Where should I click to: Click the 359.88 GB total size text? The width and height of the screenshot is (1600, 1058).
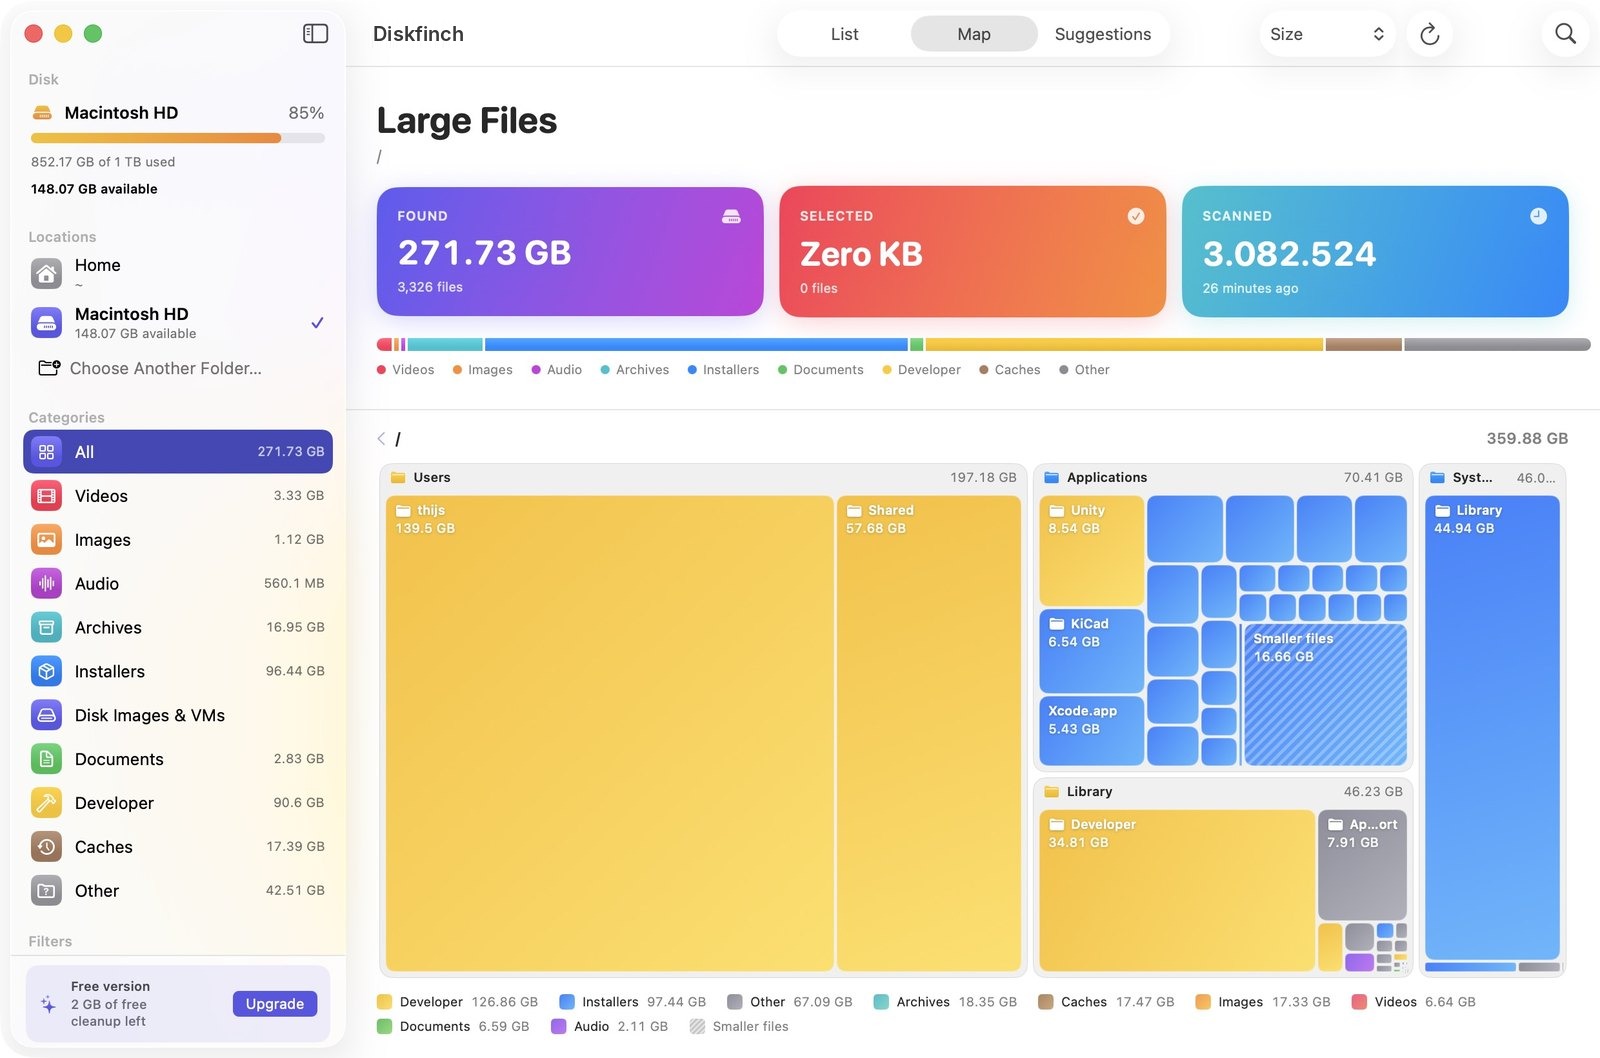click(1527, 439)
